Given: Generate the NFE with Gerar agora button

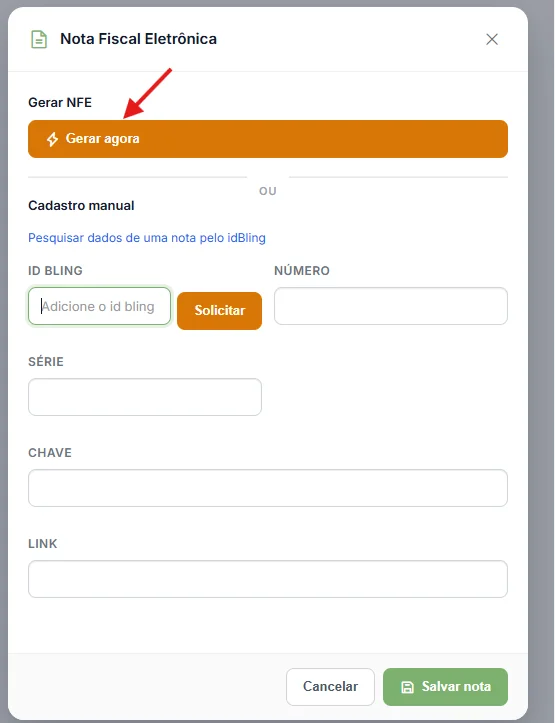Looking at the screenshot, I should click(x=268, y=139).
